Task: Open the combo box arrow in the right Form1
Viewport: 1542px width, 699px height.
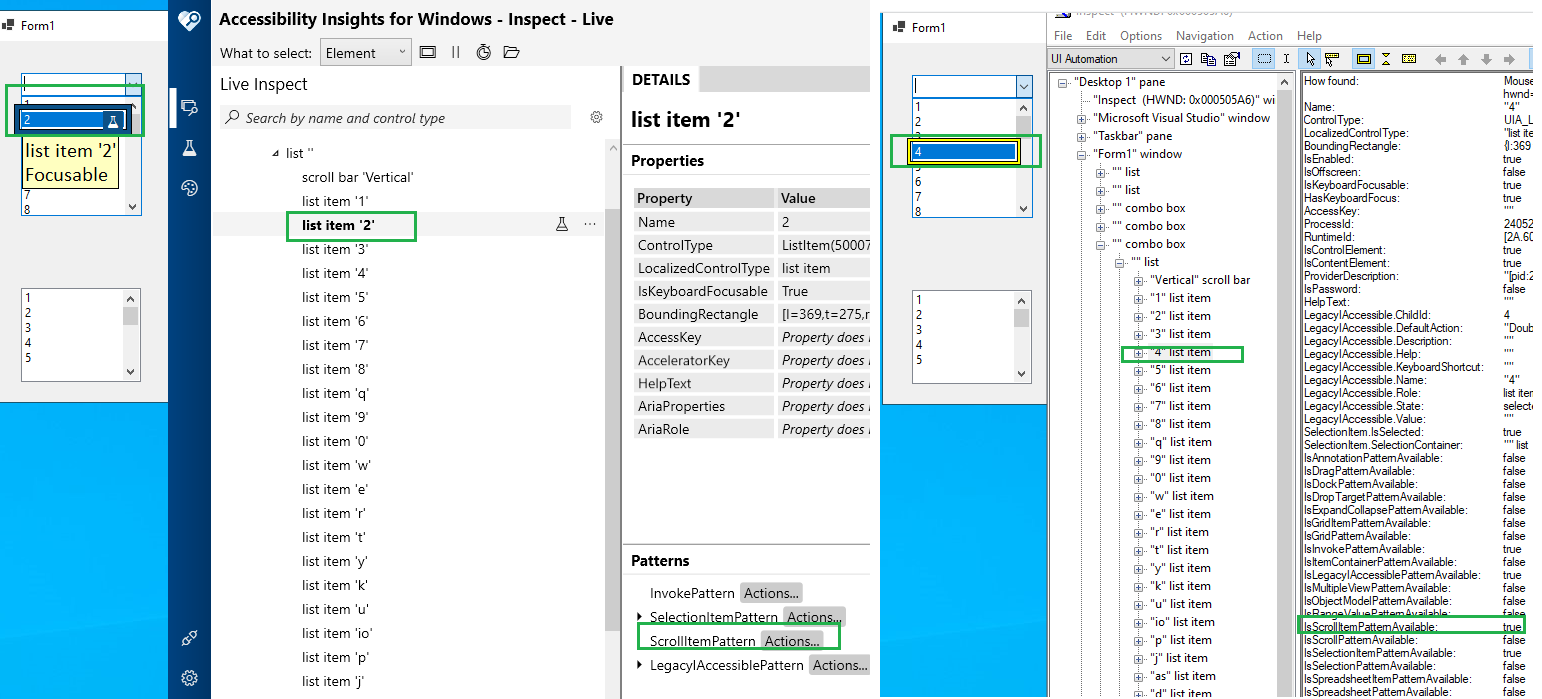Action: tap(1022, 87)
